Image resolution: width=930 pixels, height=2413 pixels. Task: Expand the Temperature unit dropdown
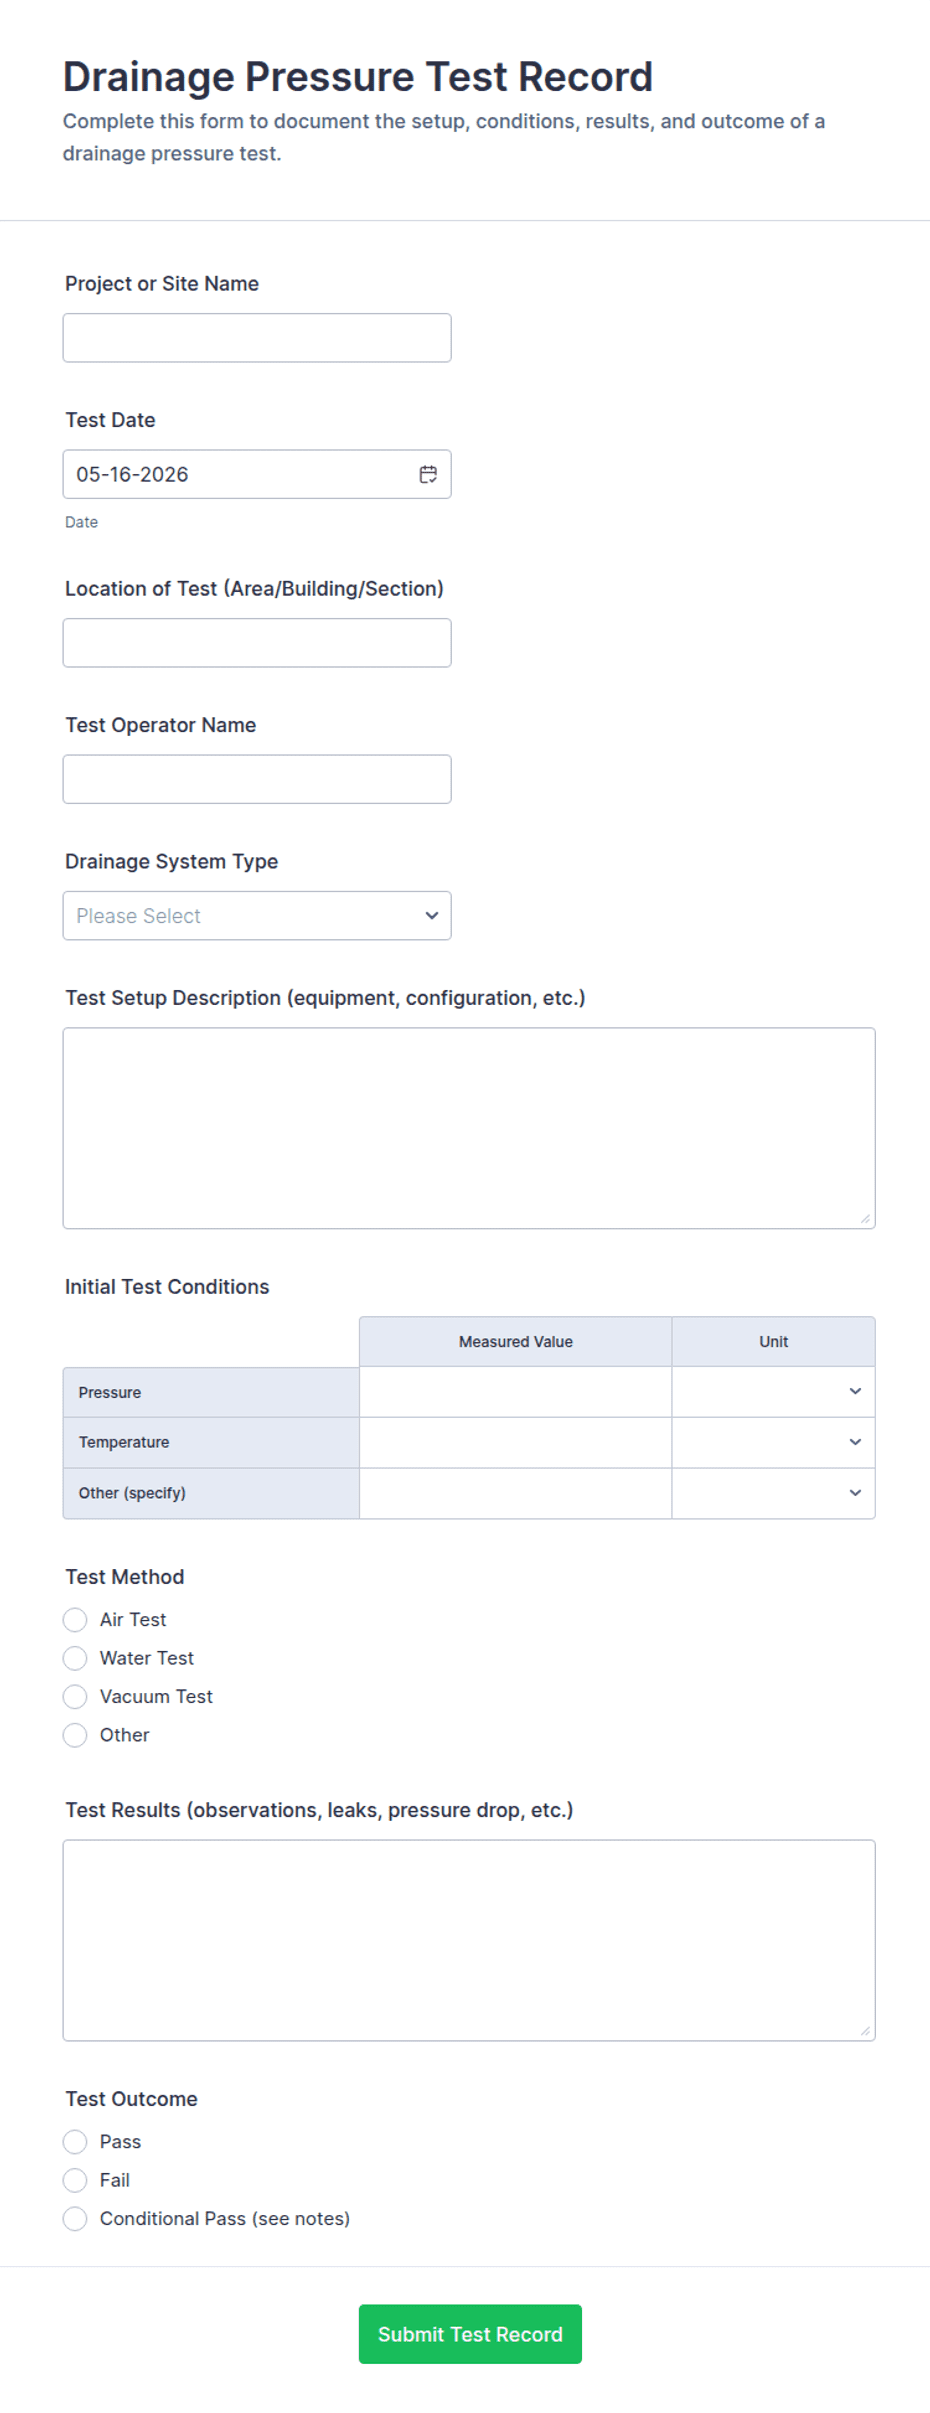pyautogui.click(x=773, y=1442)
